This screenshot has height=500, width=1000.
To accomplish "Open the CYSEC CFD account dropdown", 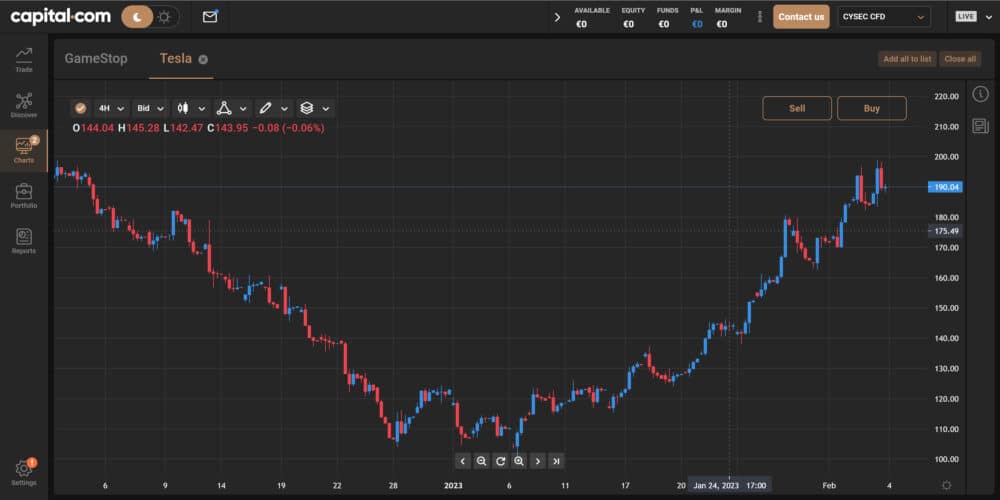I will 883,17.
